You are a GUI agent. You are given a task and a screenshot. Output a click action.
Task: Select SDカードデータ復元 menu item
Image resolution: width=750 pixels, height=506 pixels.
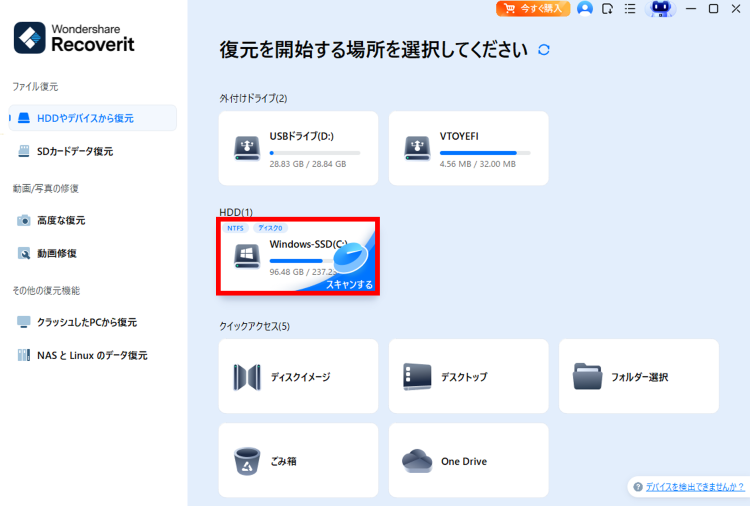[75, 152]
